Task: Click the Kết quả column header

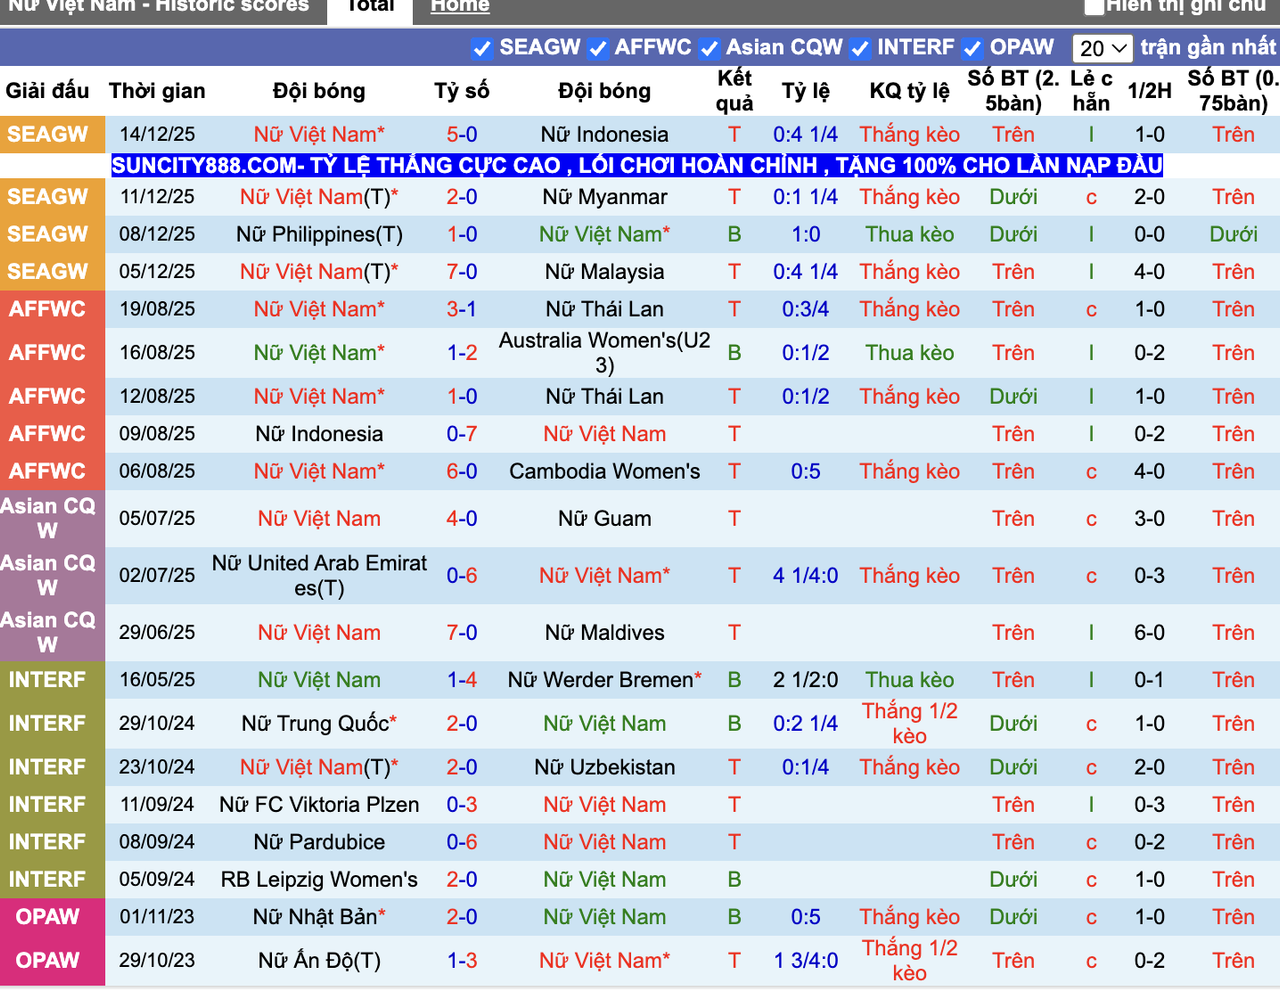Action: pos(734,91)
